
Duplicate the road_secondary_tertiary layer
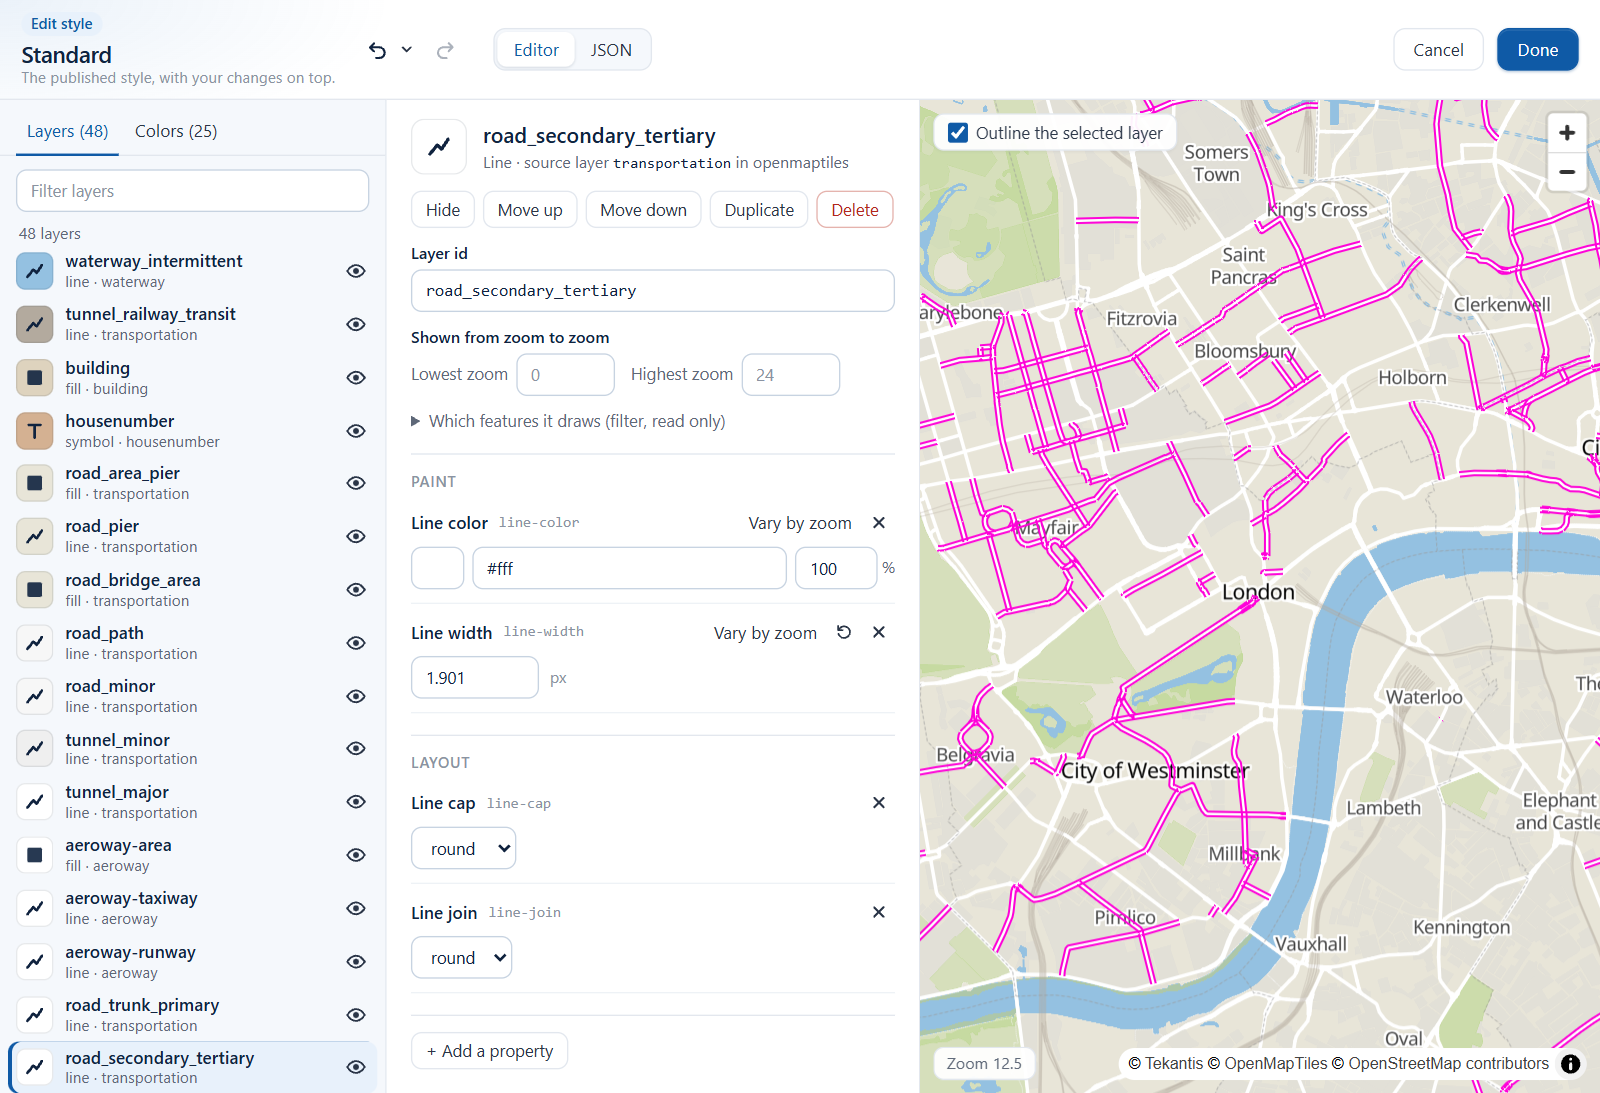click(759, 210)
